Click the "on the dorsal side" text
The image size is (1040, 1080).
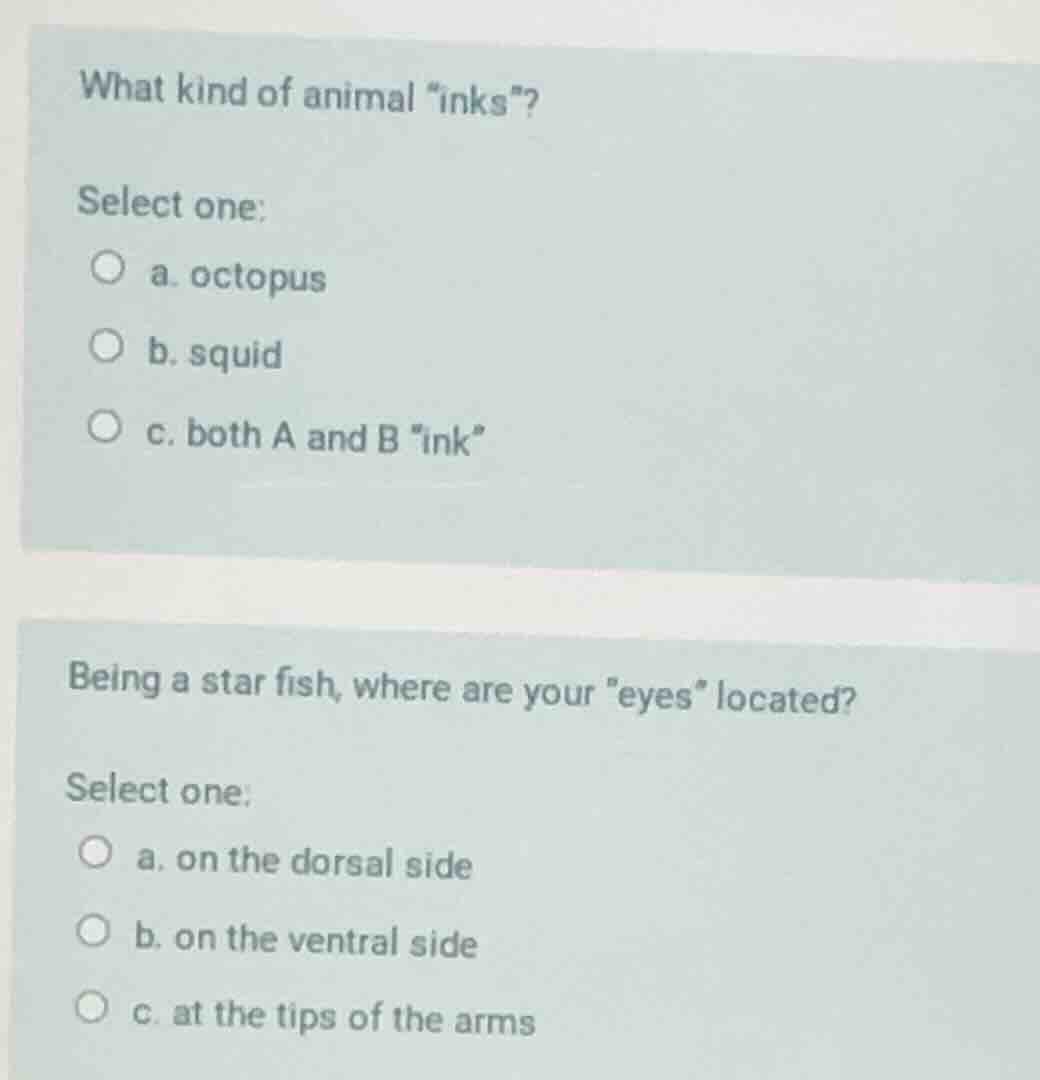click(x=305, y=864)
